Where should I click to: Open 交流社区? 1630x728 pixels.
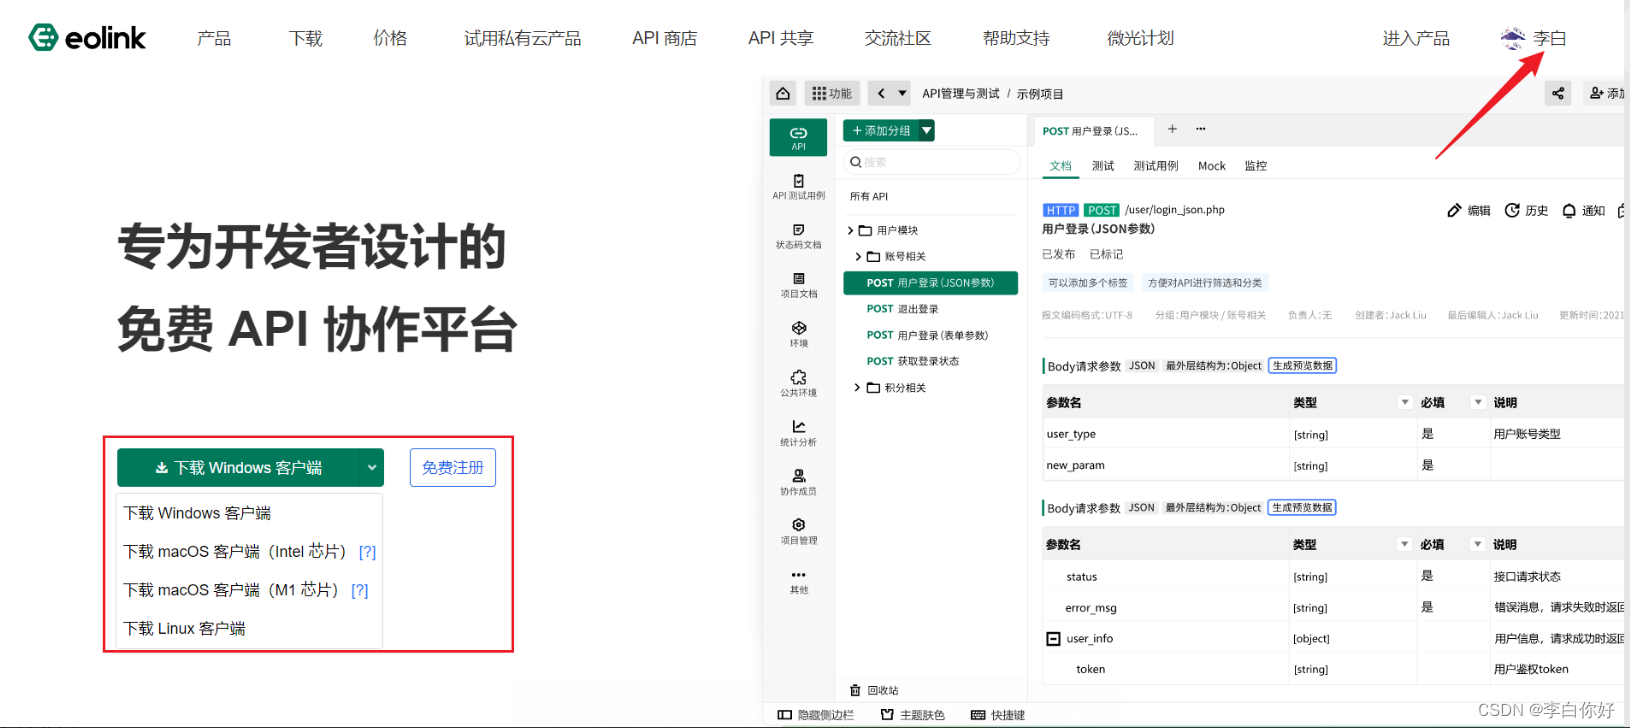click(898, 38)
